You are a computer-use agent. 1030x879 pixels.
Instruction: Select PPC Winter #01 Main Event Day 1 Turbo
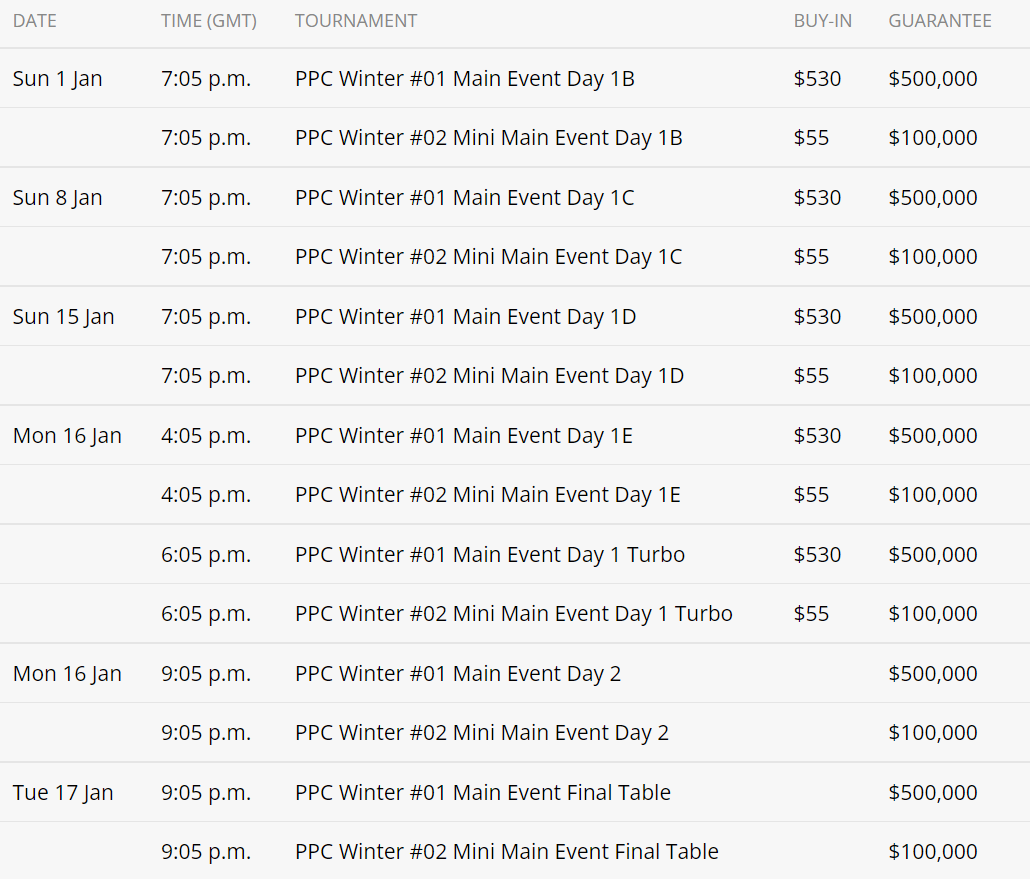pos(490,555)
